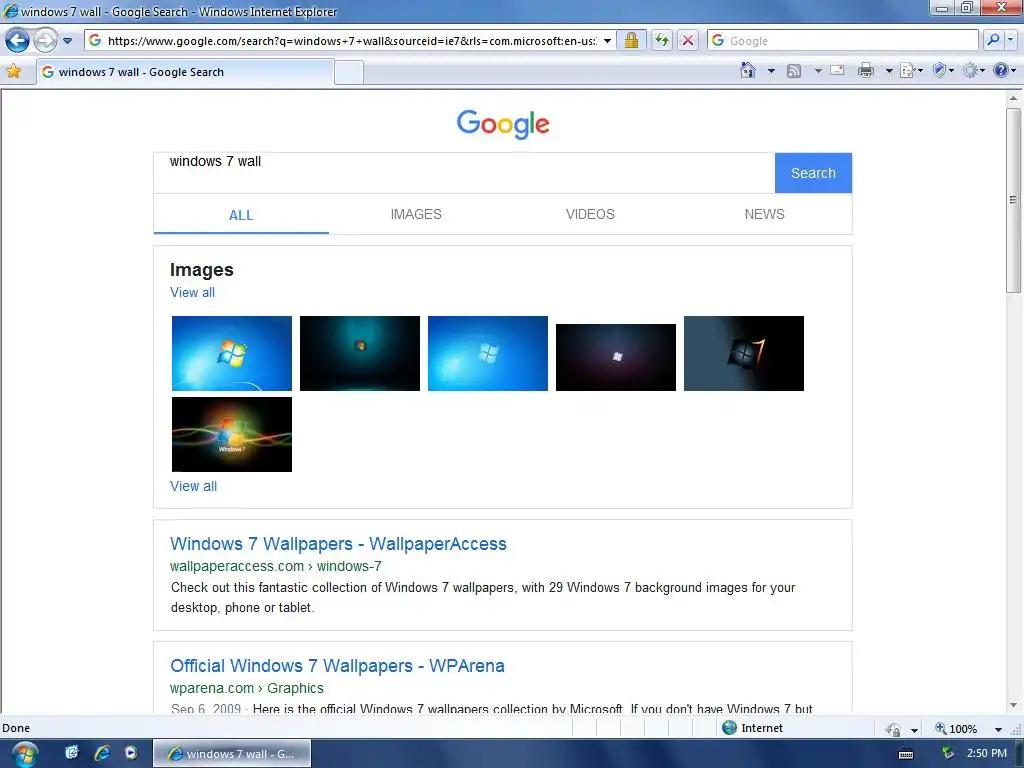Open the Page menu icon
Viewport: 1024px width, 768px height.
tap(911, 71)
